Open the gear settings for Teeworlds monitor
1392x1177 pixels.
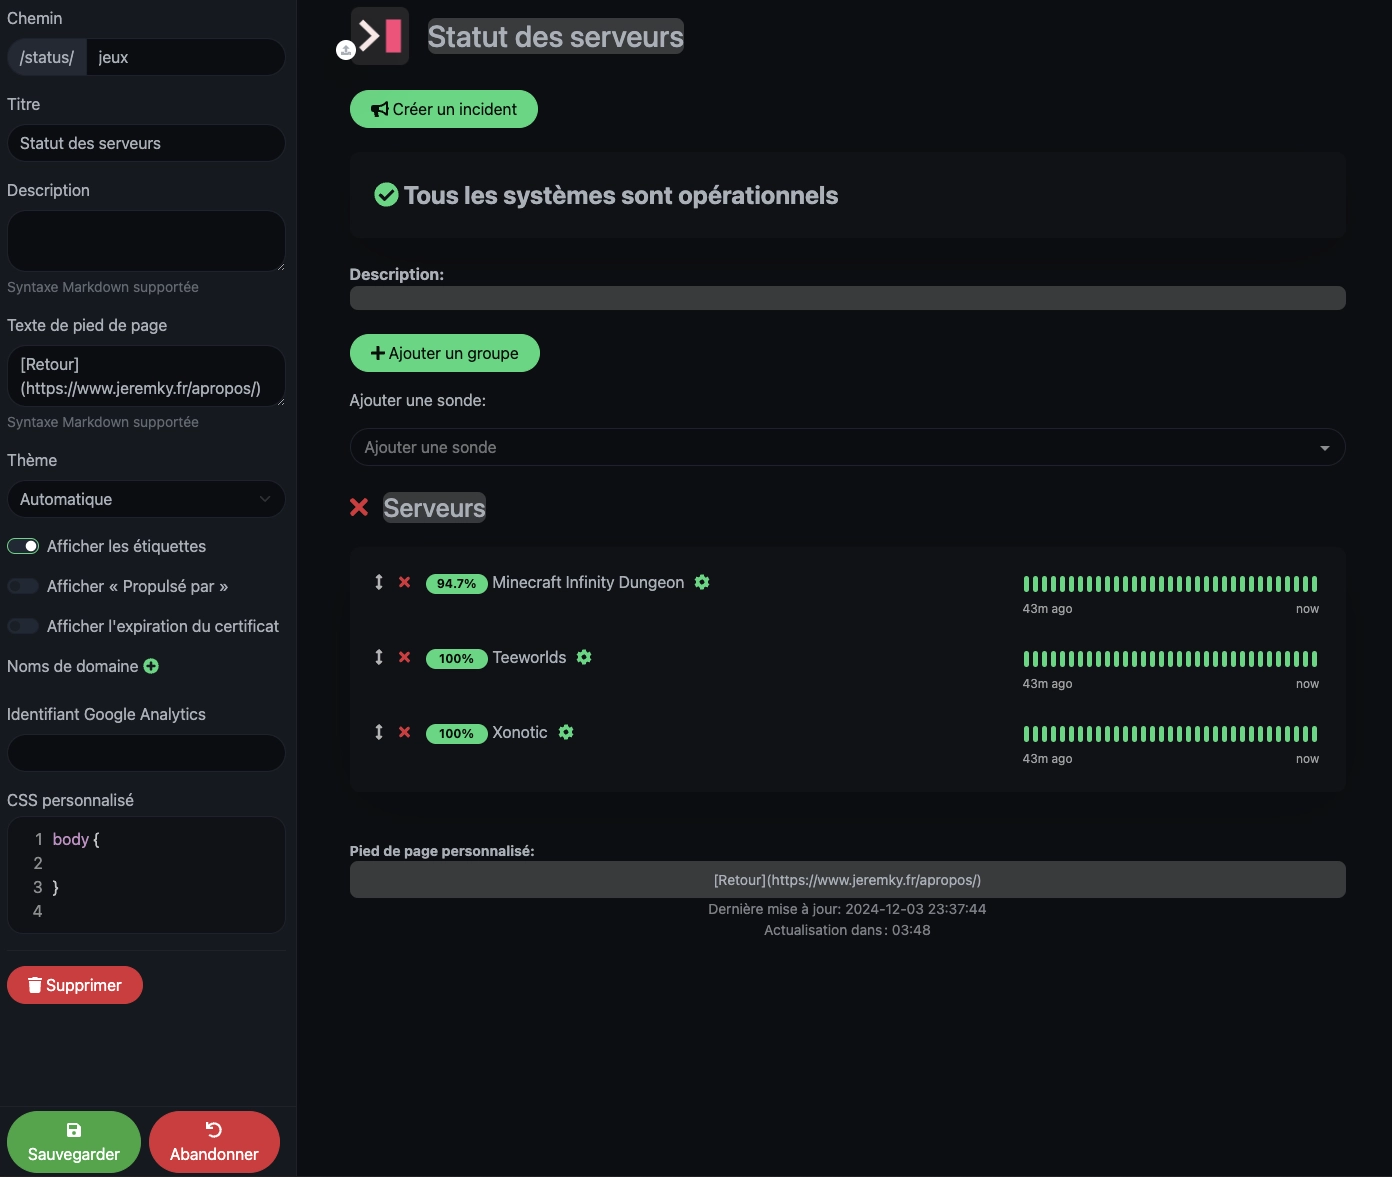tap(584, 657)
